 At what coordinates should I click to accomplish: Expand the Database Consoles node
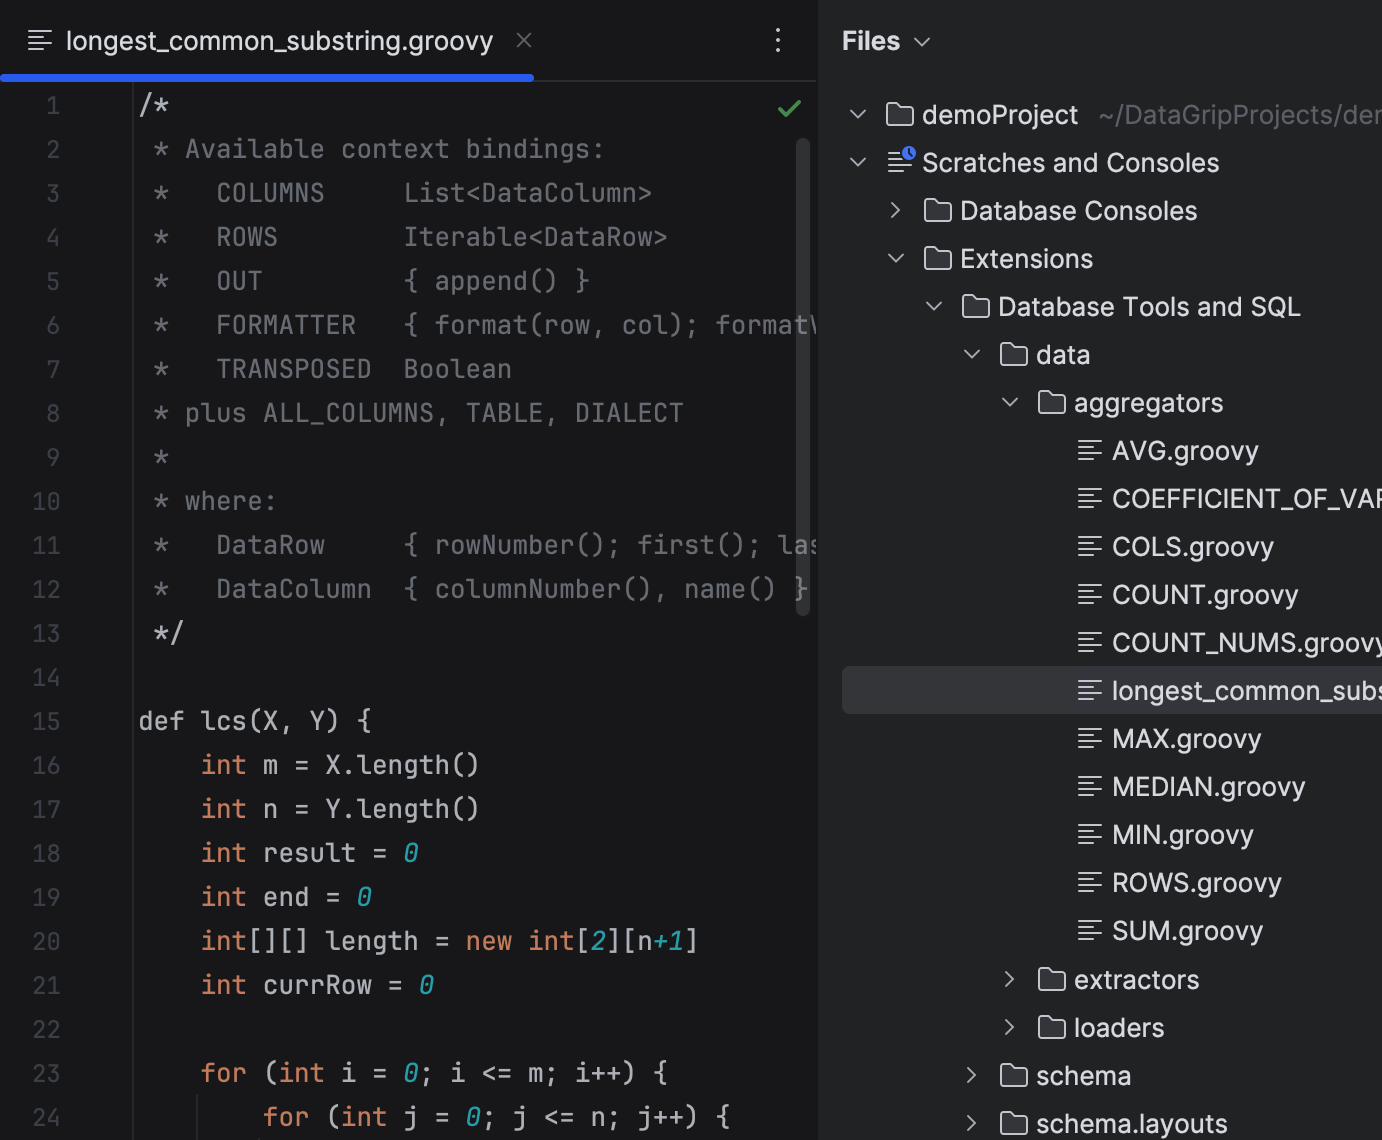point(895,210)
